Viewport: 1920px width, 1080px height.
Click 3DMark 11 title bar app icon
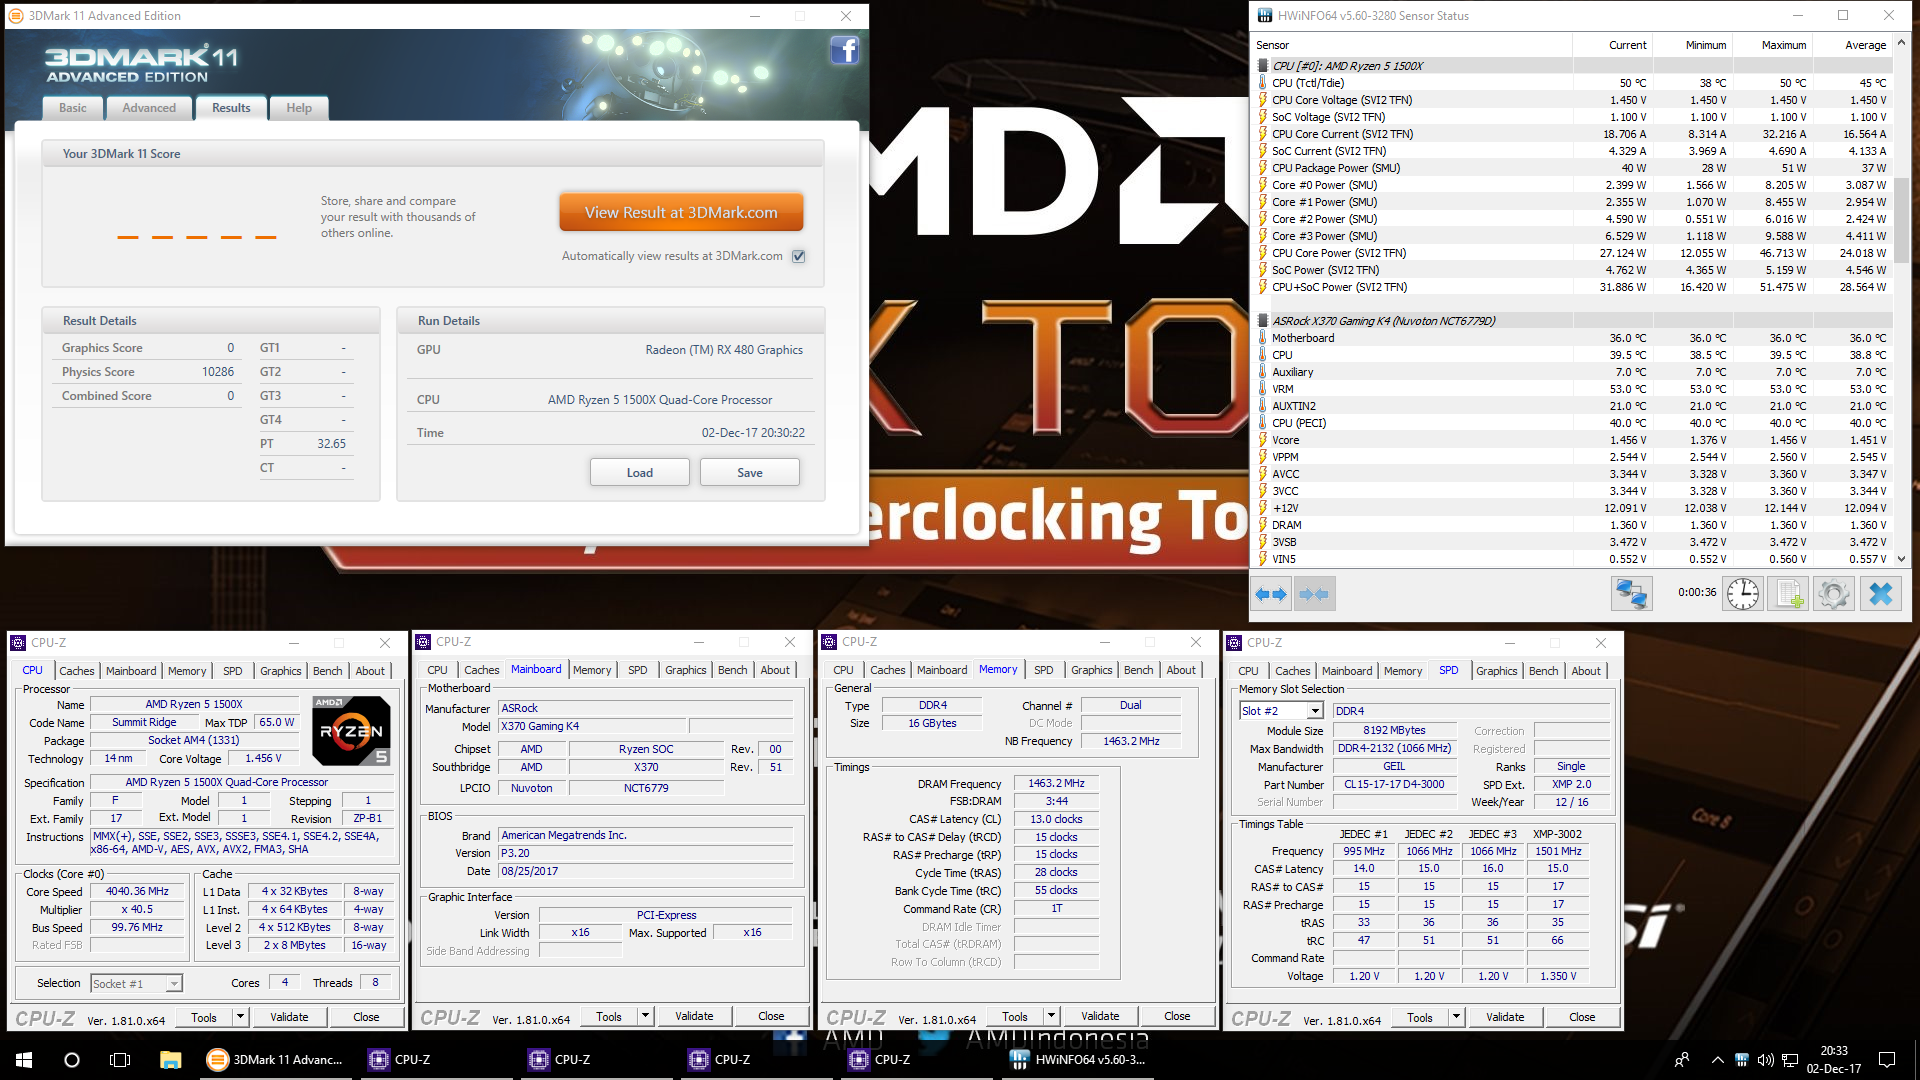[x=16, y=15]
